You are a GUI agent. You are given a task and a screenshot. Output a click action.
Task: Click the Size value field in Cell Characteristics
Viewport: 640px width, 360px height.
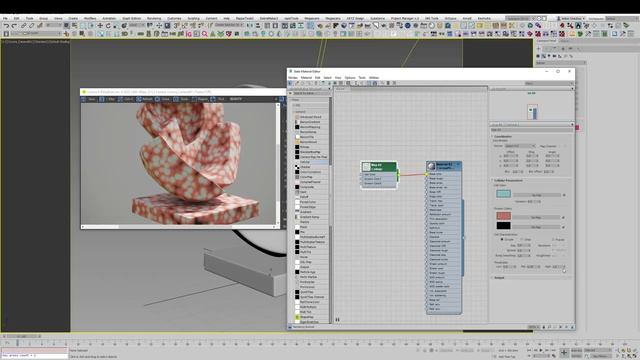click(522, 245)
